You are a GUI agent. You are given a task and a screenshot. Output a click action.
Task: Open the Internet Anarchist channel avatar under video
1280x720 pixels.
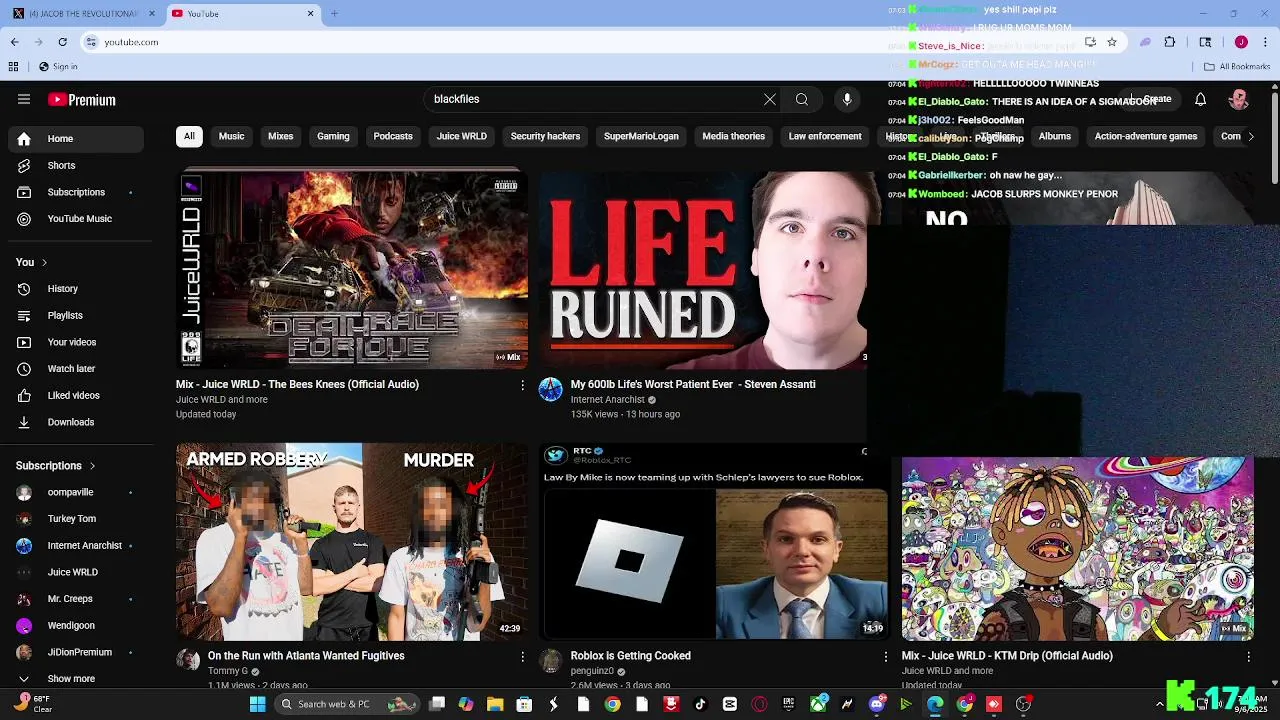[551, 390]
